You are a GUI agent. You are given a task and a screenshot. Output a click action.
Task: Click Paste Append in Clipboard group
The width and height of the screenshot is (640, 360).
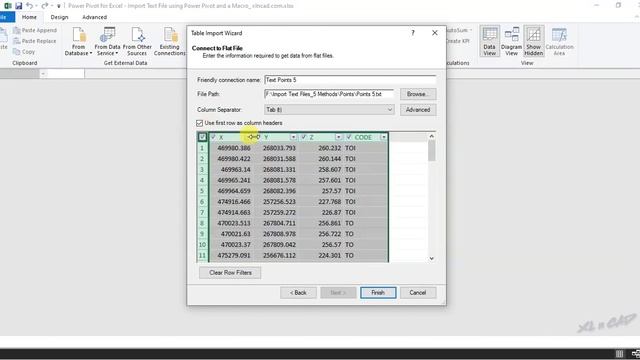(35, 30)
